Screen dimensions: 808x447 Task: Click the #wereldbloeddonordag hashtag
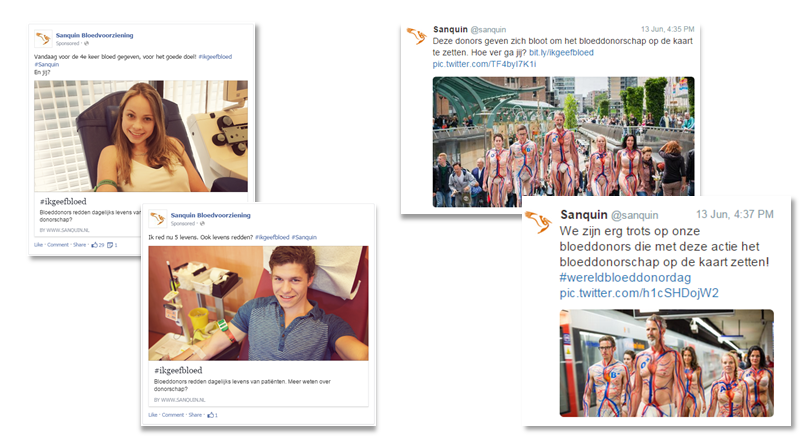tap(625, 278)
